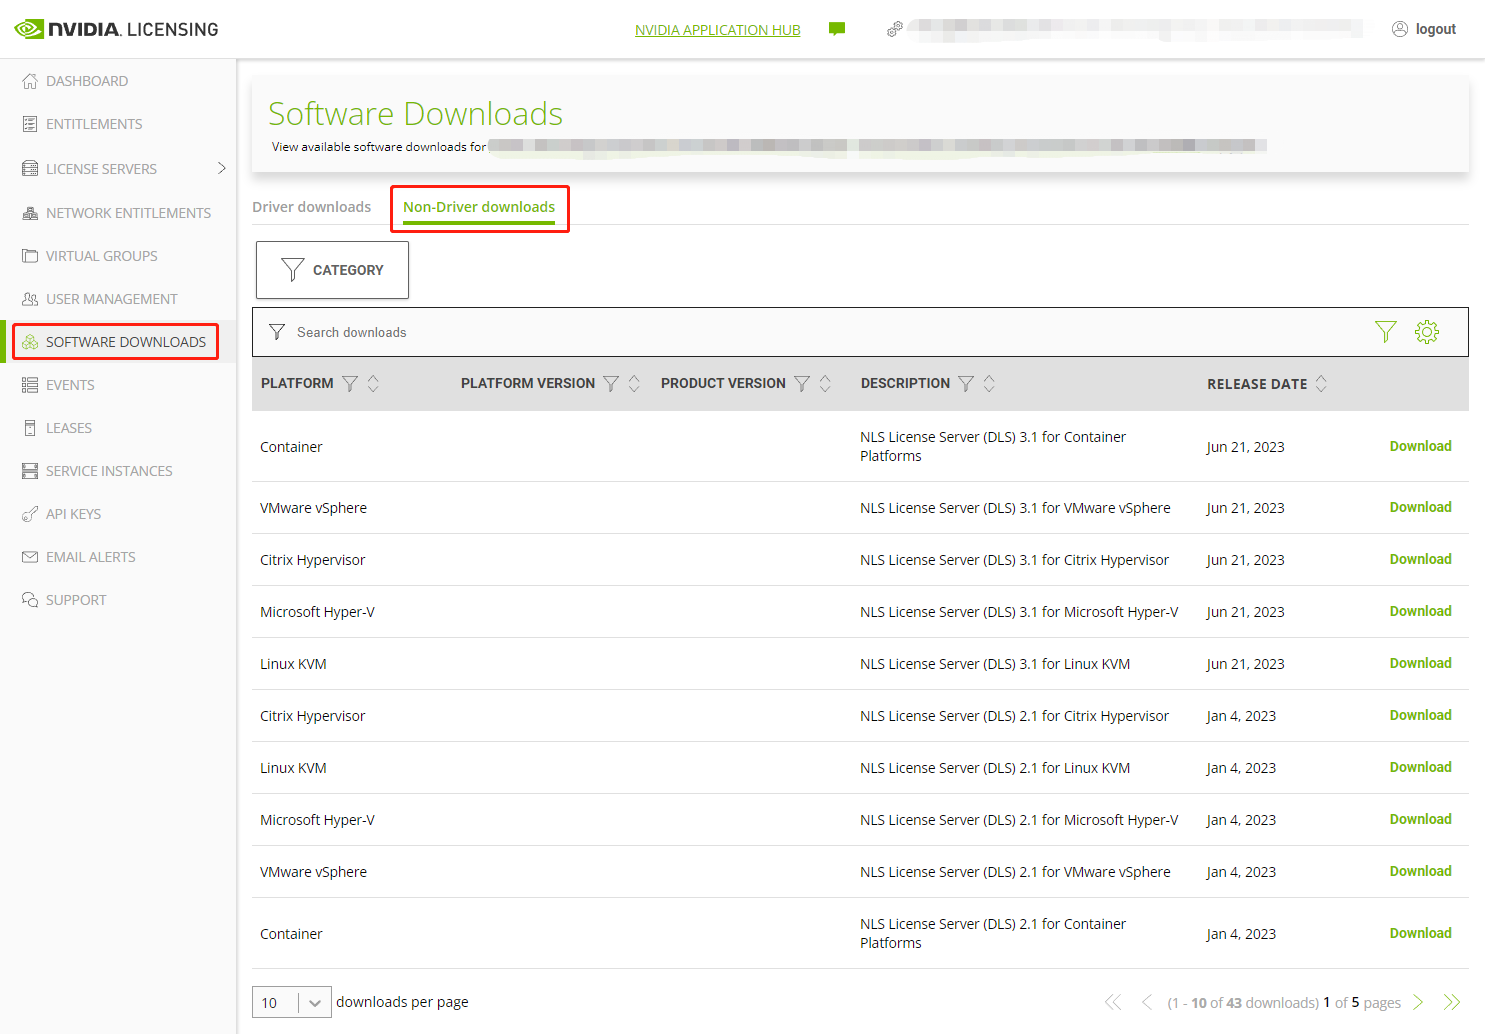Filter the Platform Version column
This screenshot has width=1485, height=1034.
tap(611, 384)
